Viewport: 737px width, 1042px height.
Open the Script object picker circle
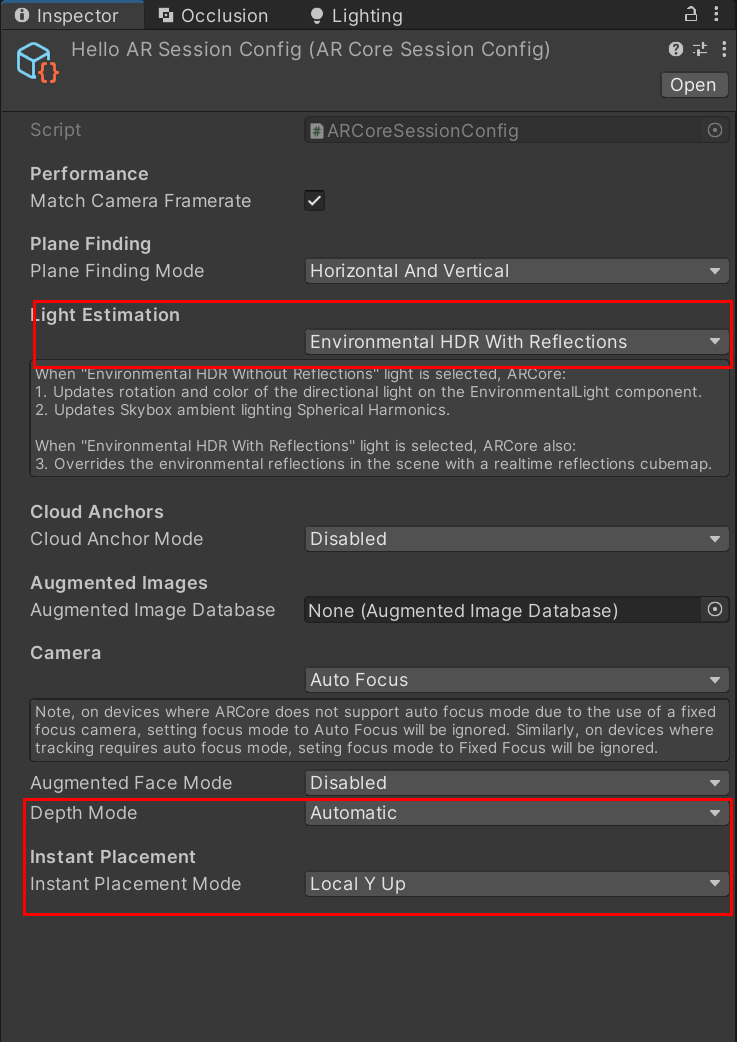(715, 130)
